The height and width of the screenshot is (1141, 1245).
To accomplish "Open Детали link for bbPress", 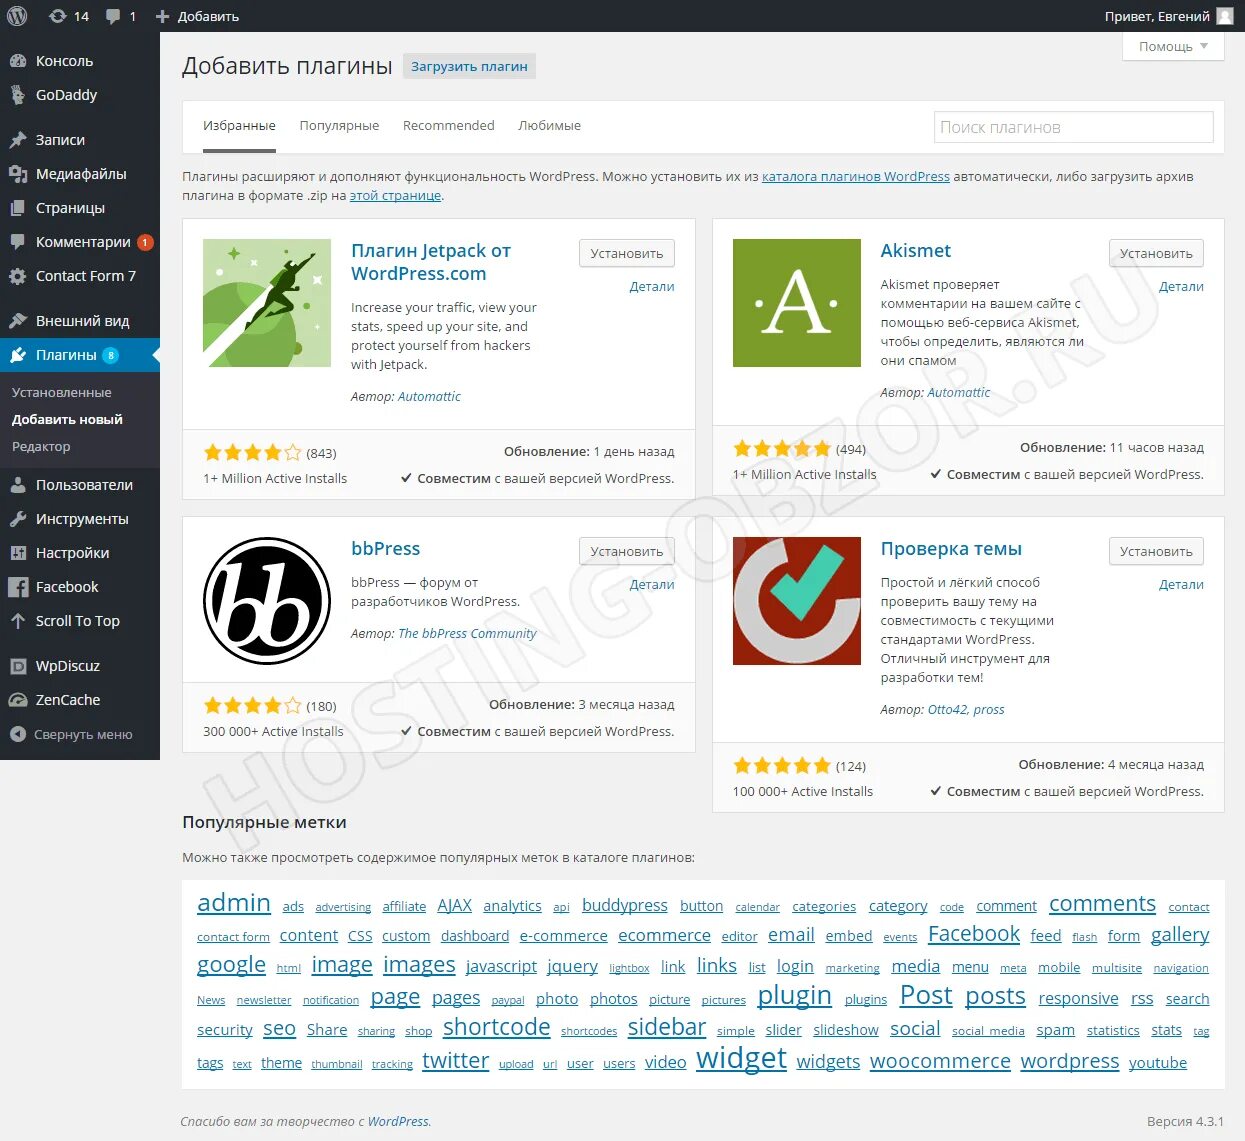I will pos(652,584).
